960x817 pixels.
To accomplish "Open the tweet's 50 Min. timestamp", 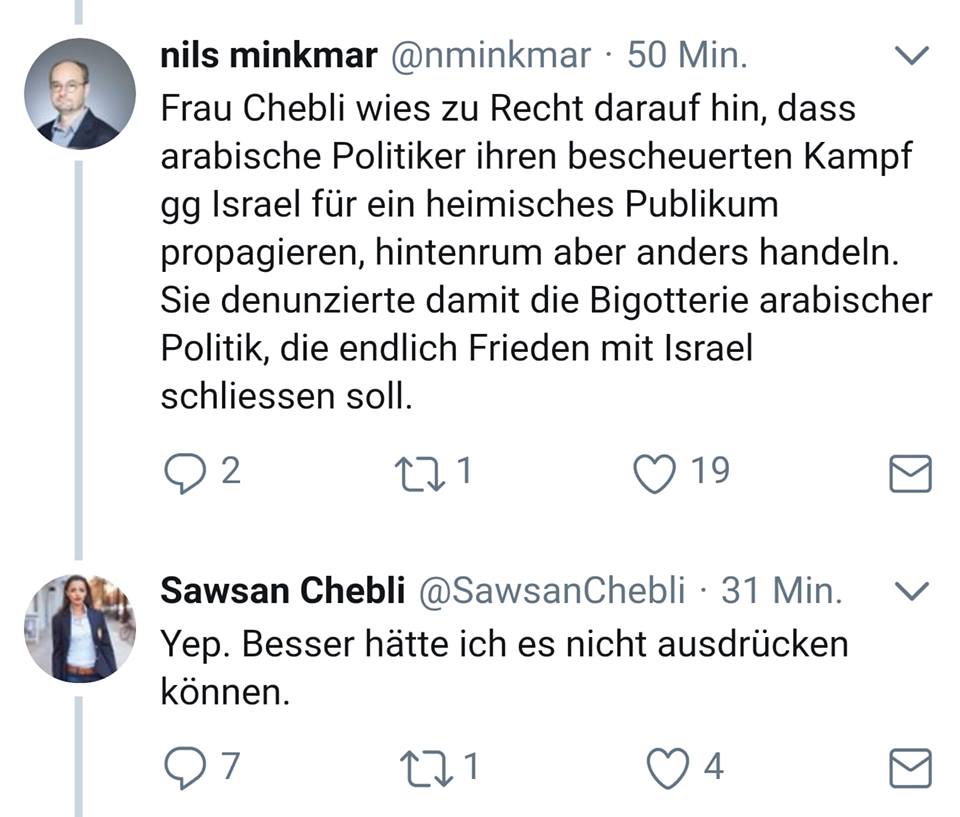I will [x=687, y=56].
